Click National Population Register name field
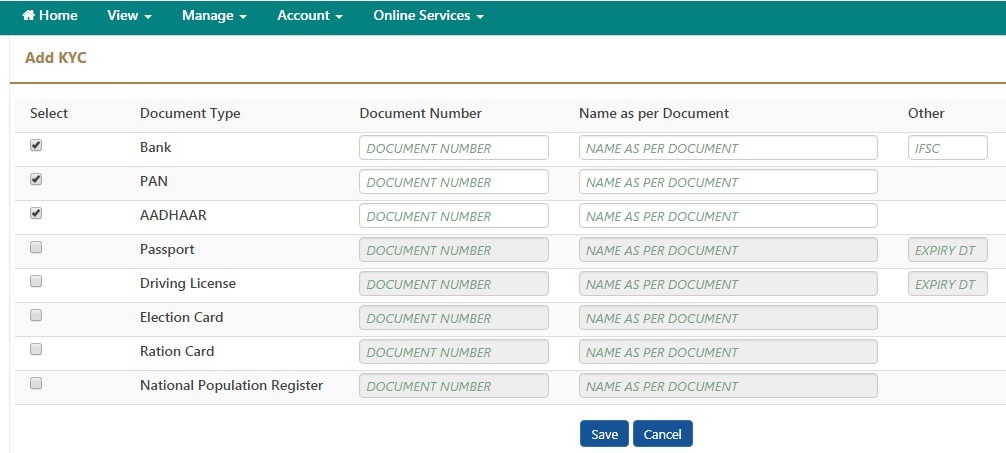The height and width of the screenshot is (453, 1006). [728, 386]
